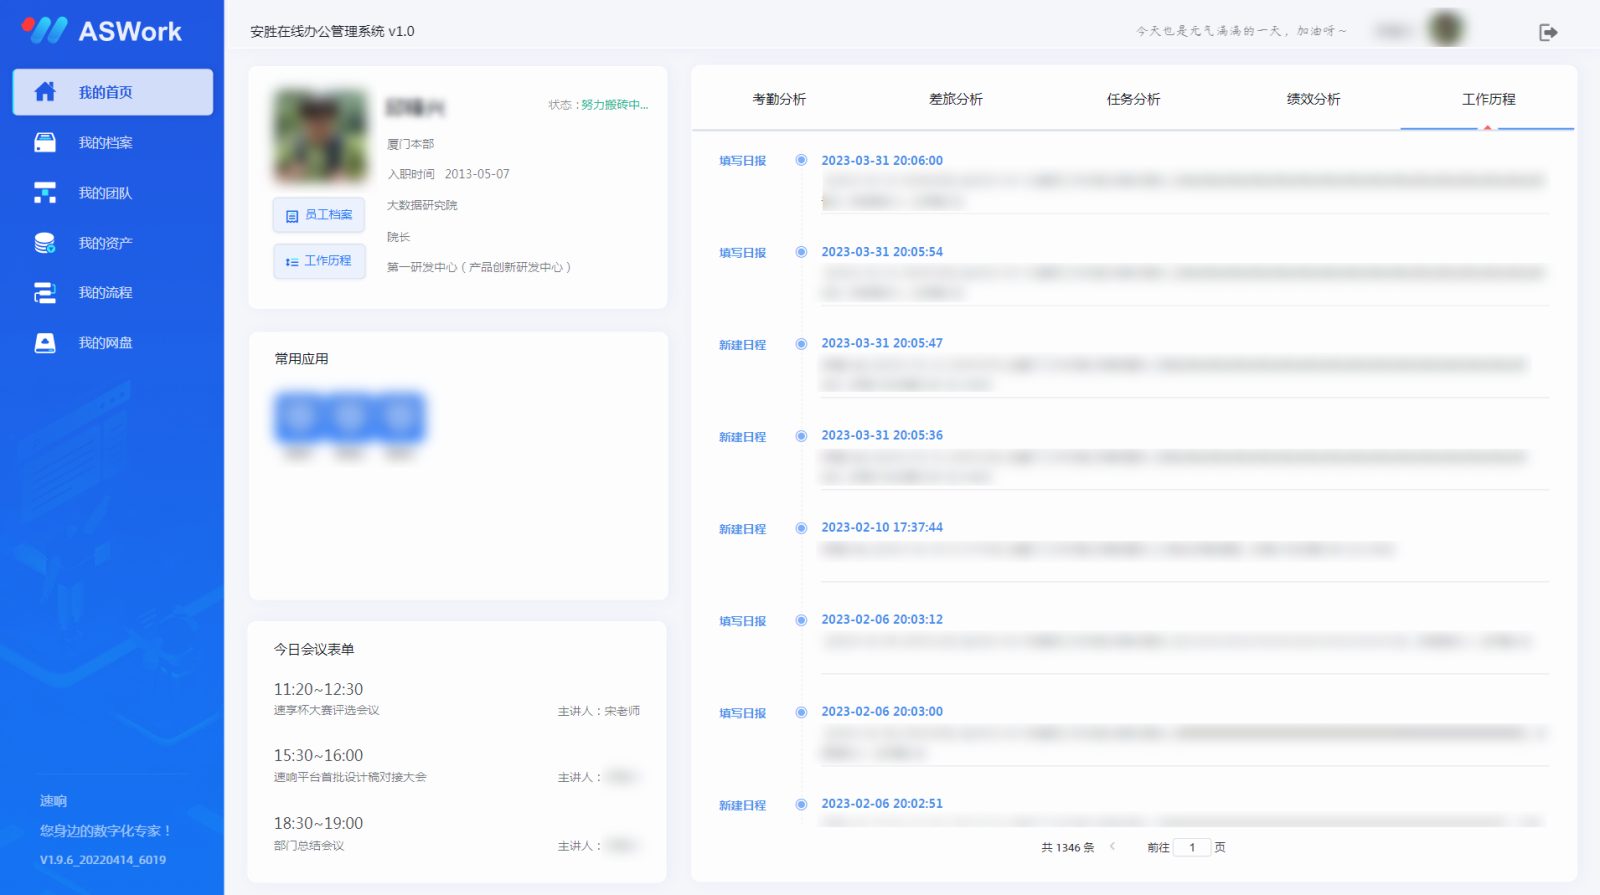Open My Assets (我的资产) sidebar icon
Screen dimensions: 1600x895
tap(45, 243)
